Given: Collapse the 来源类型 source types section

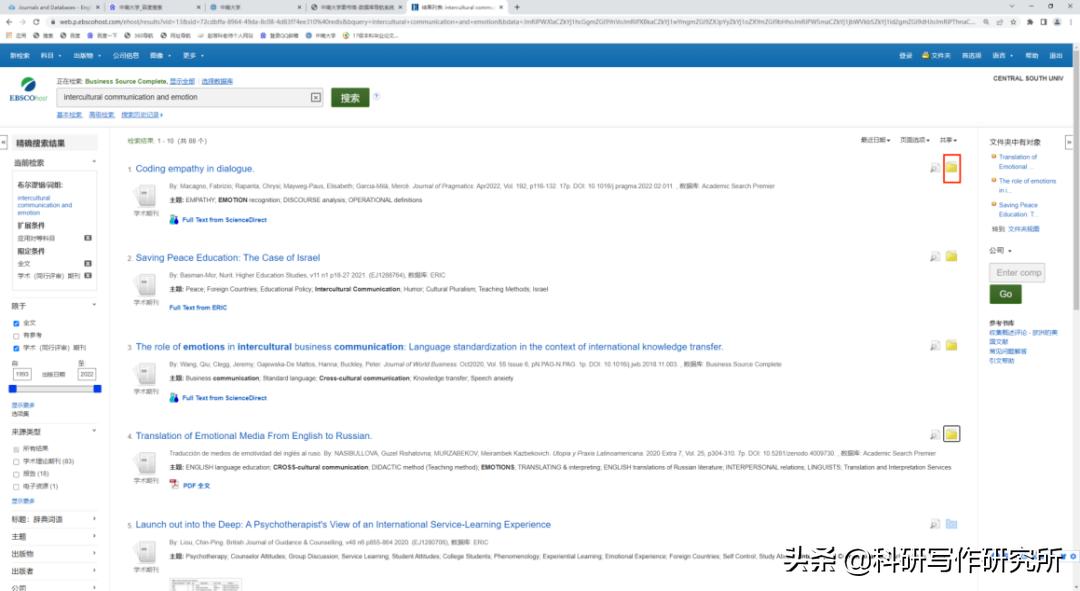Looking at the screenshot, I should [x=94, y=431].
